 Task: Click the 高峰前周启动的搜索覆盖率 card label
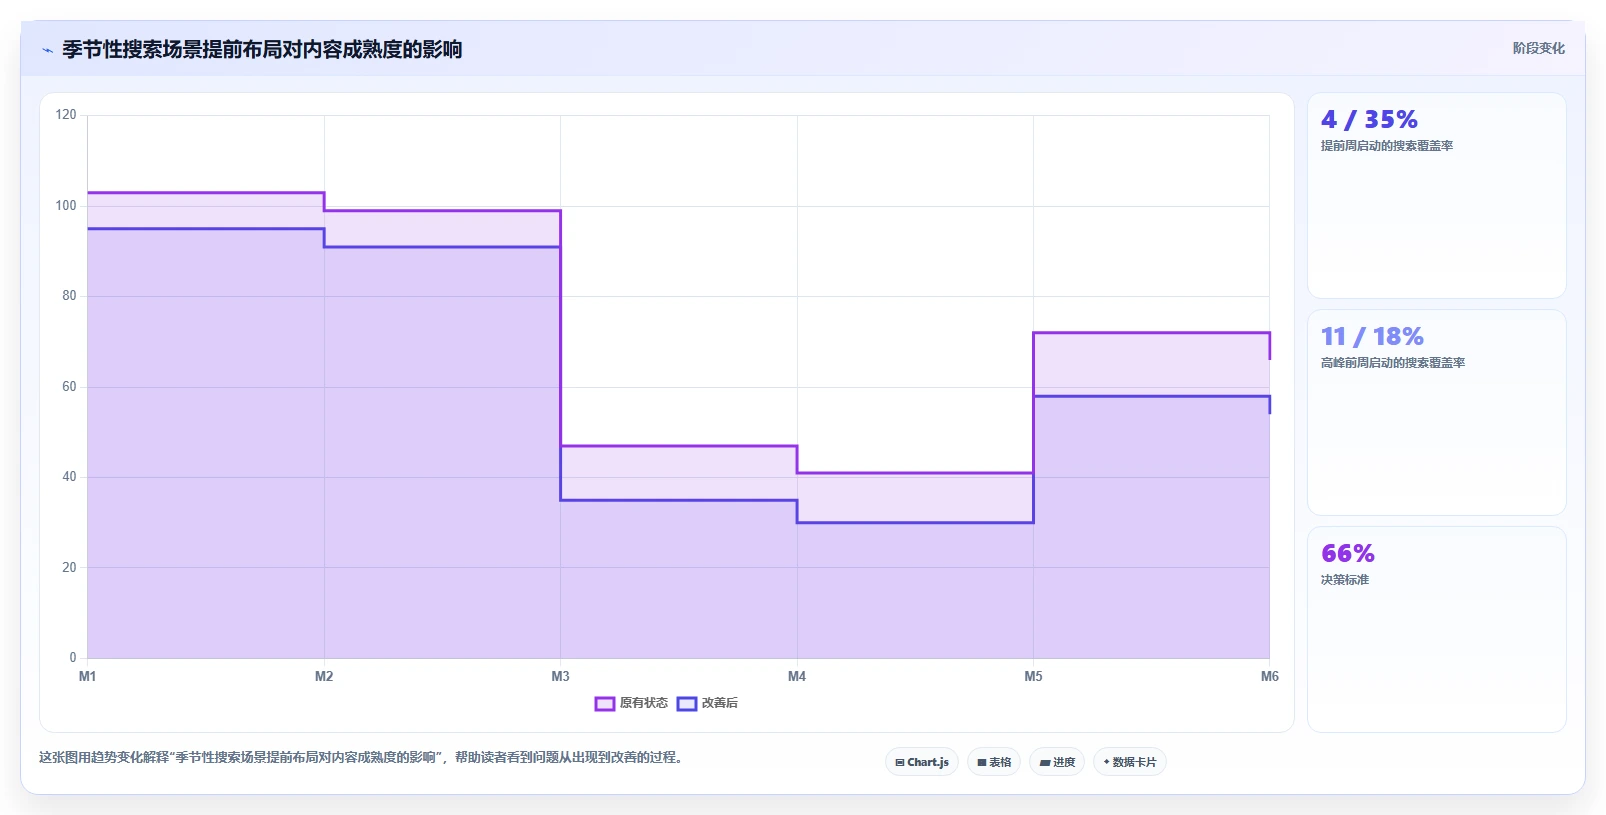point(1393,363)
